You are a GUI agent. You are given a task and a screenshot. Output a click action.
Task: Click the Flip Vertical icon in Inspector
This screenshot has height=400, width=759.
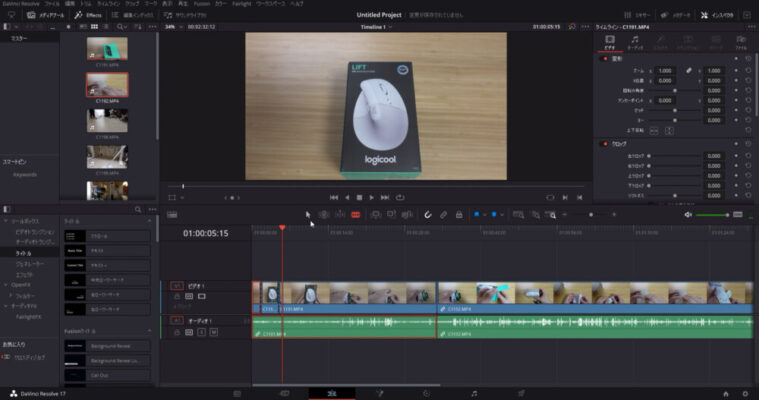(x=669, y=131)
